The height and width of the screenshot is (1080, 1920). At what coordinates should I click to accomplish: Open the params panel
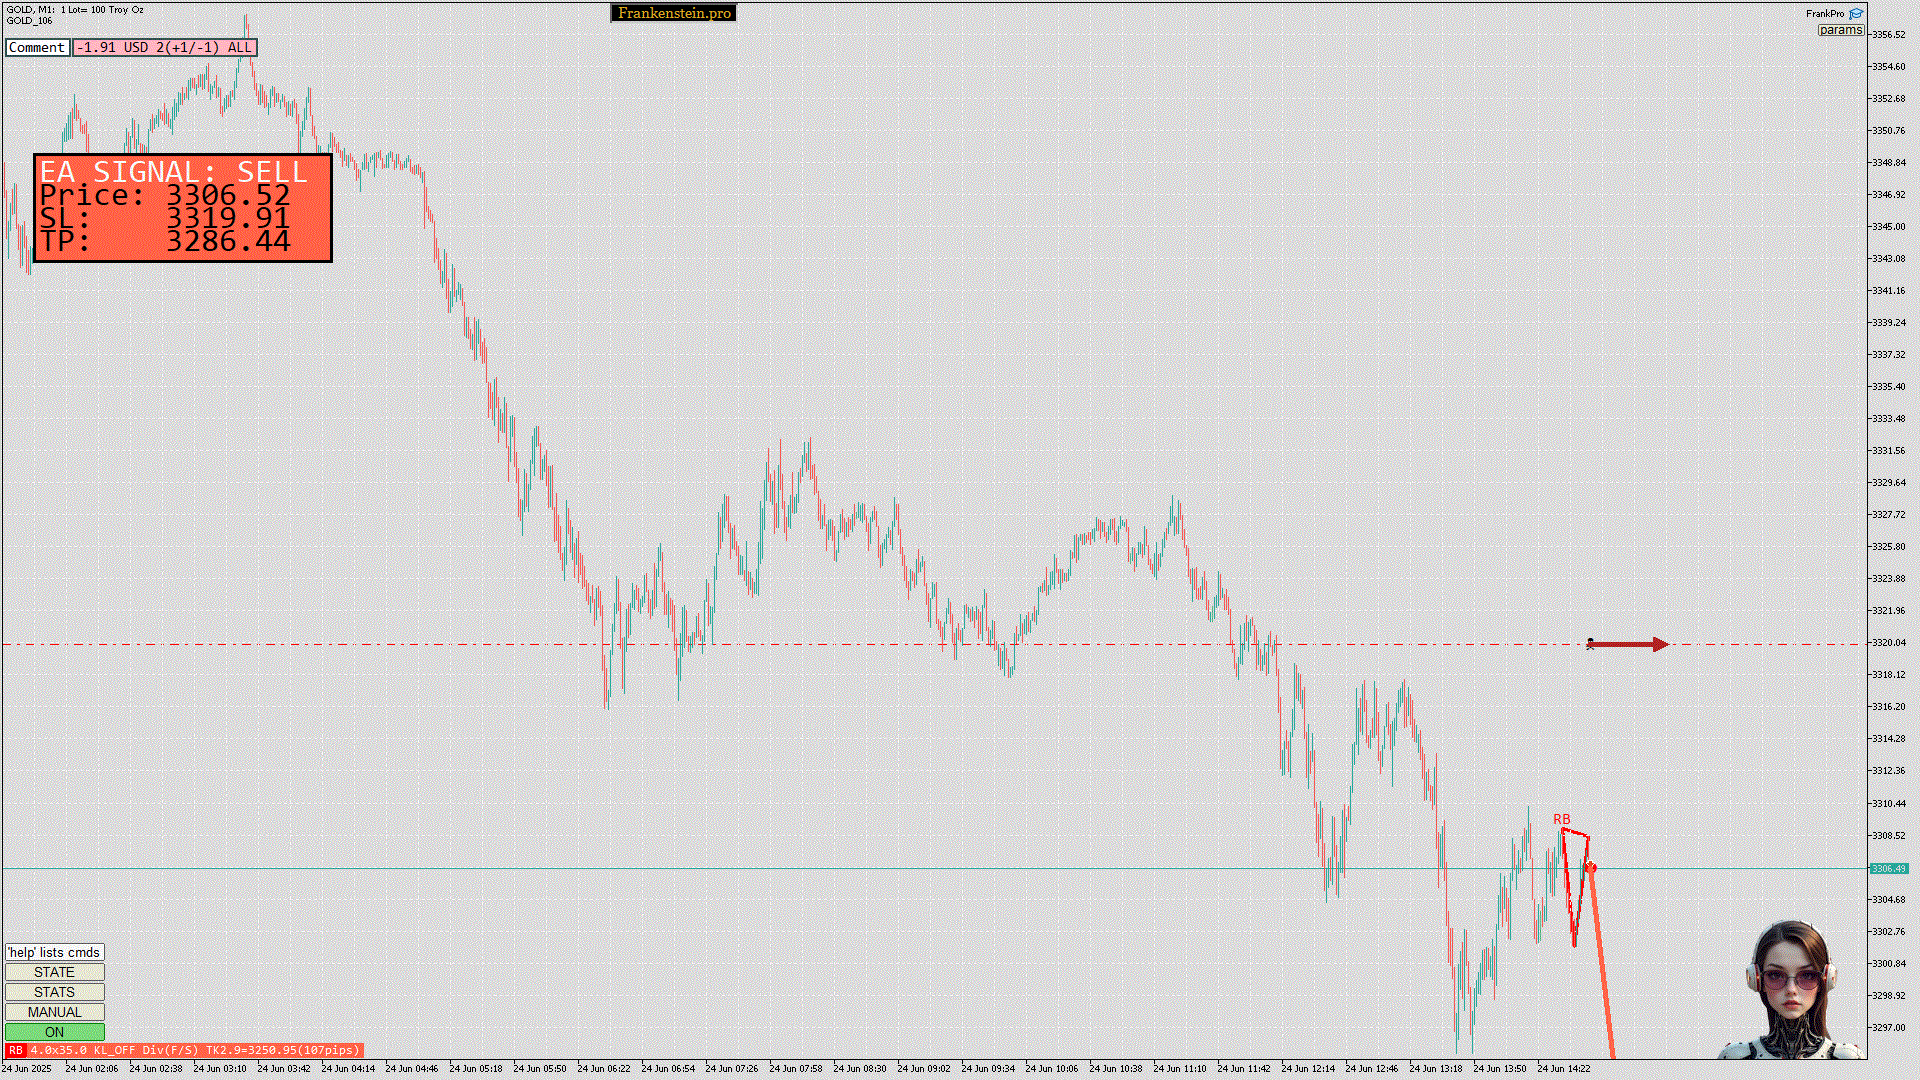pos(1840,30)
